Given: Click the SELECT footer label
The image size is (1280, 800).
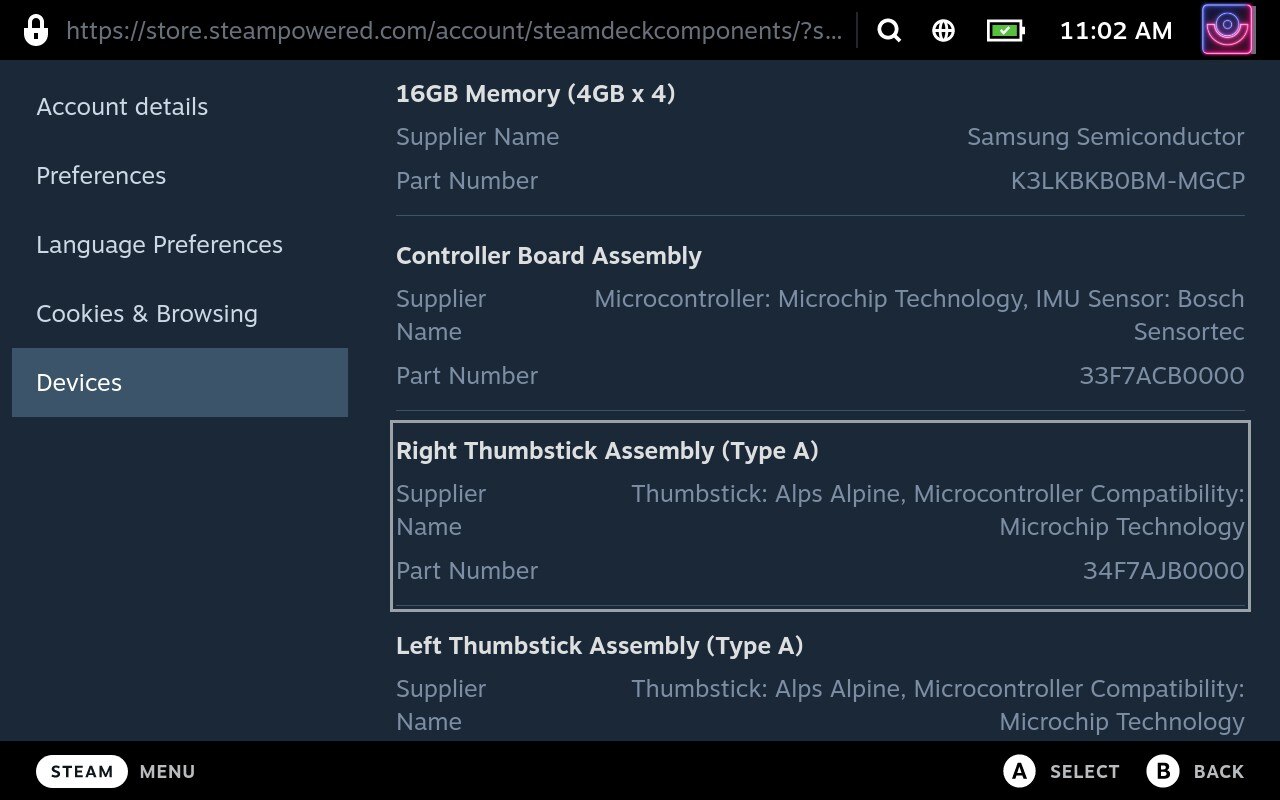Looking at the screenshot, I should pos(1084,772).
